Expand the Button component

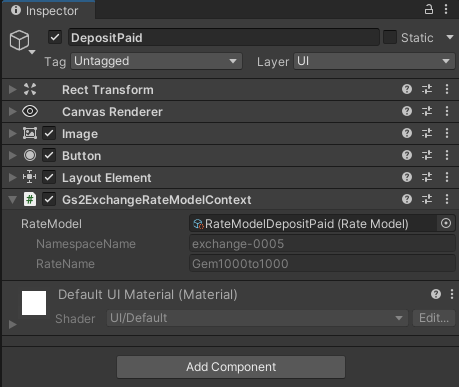coord(13,155)
